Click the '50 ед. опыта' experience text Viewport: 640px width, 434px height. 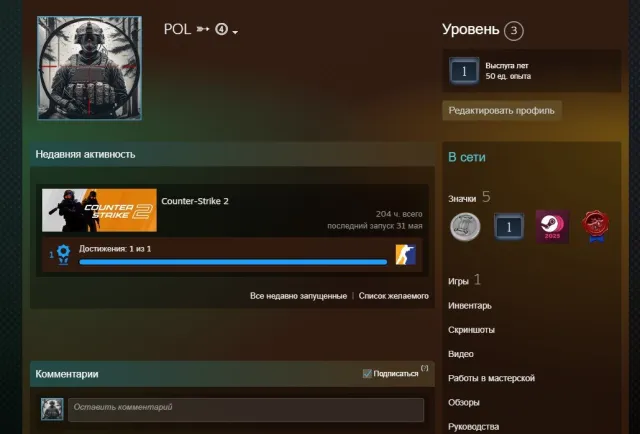508,76
